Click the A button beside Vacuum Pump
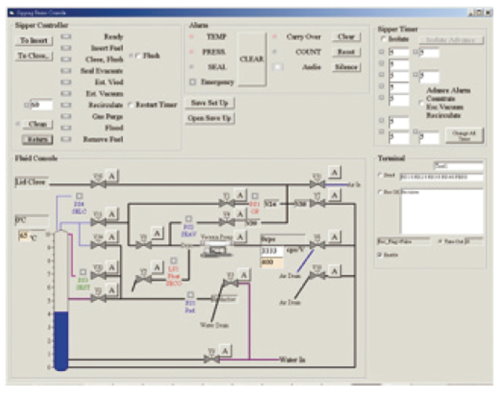The height and width of the screenshot is (396, 500). 240,237
